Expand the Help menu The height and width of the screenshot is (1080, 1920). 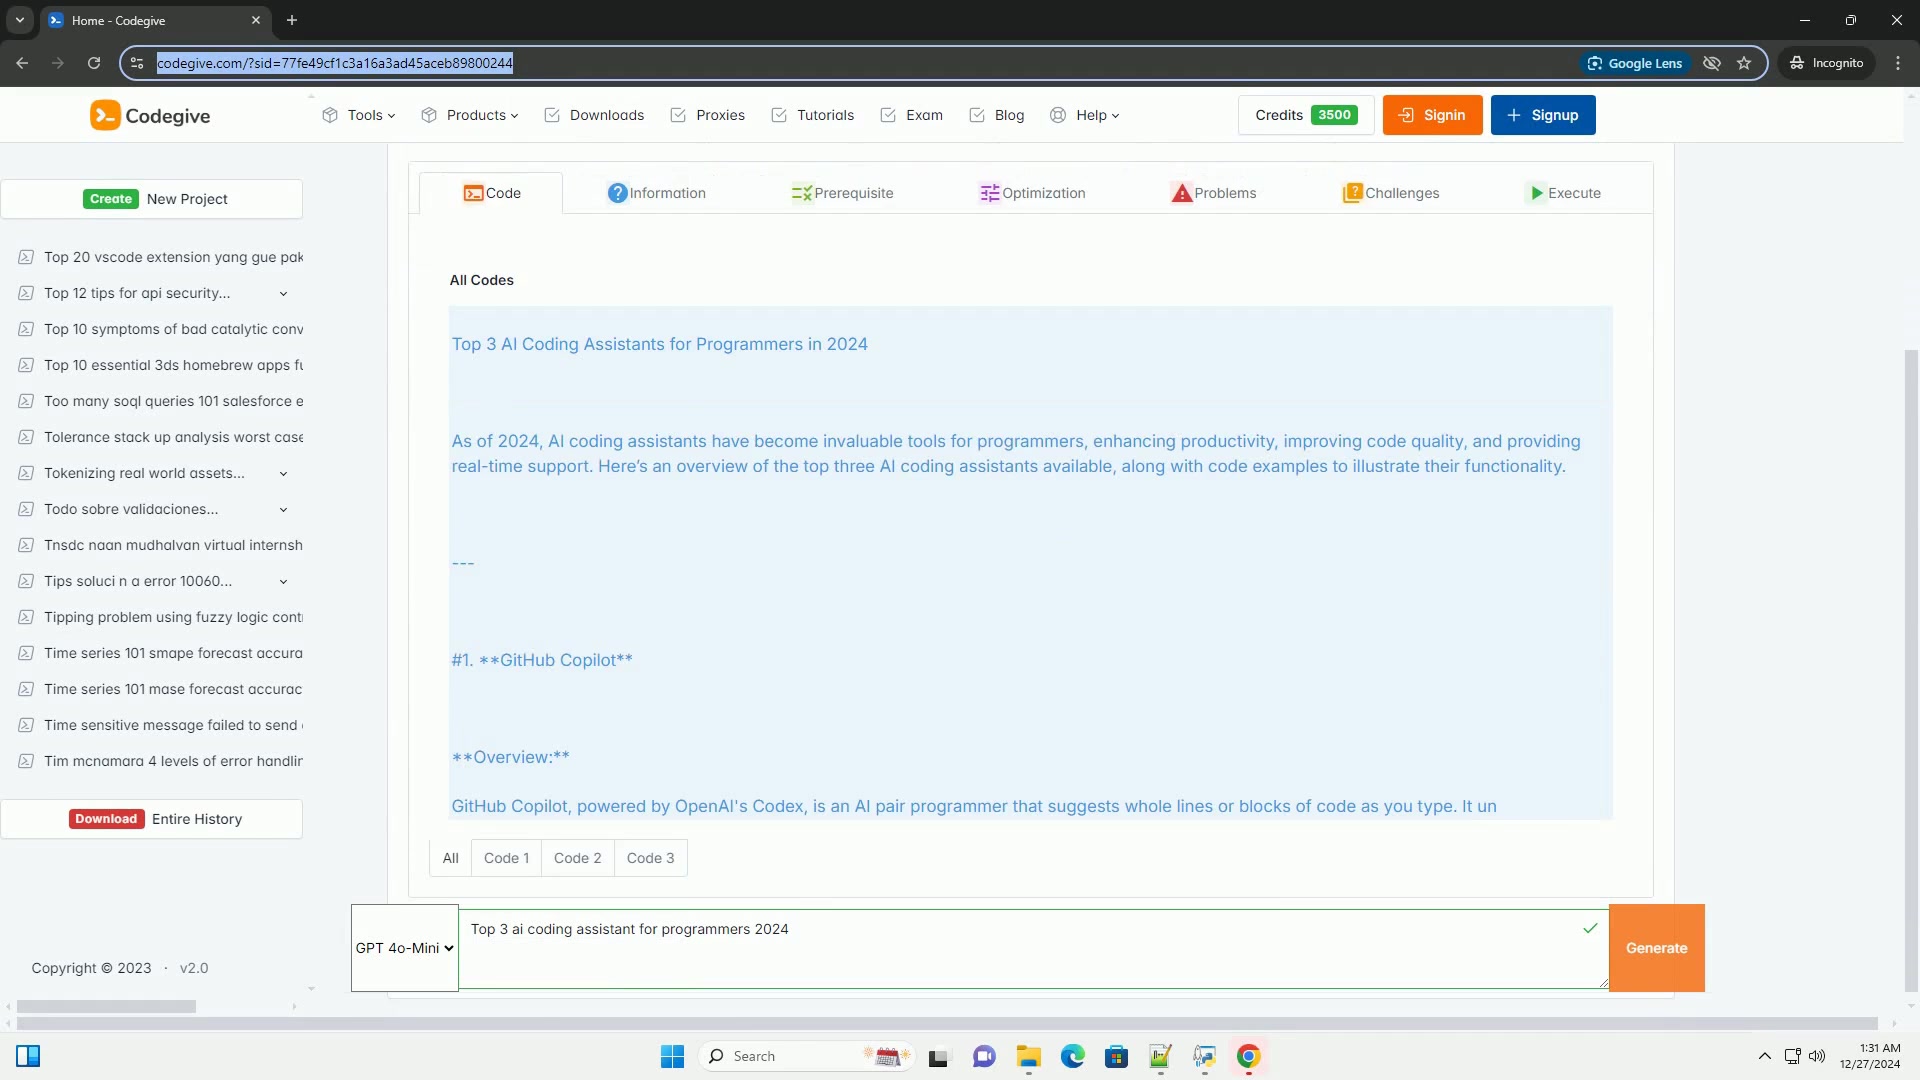tap(1085, 115)
